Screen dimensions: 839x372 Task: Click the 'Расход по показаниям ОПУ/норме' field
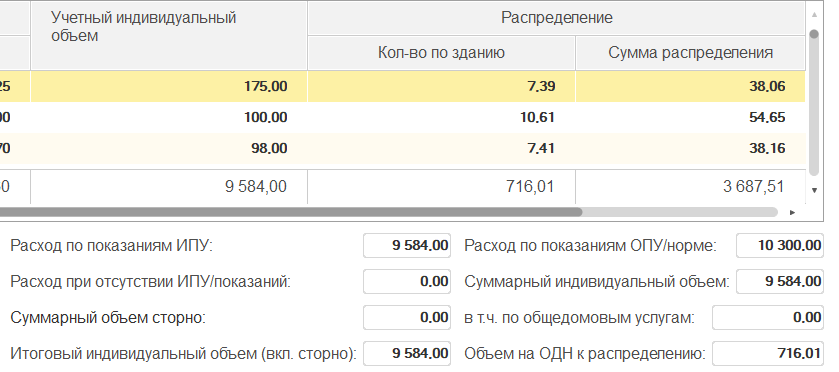click(x=780, y=246)
